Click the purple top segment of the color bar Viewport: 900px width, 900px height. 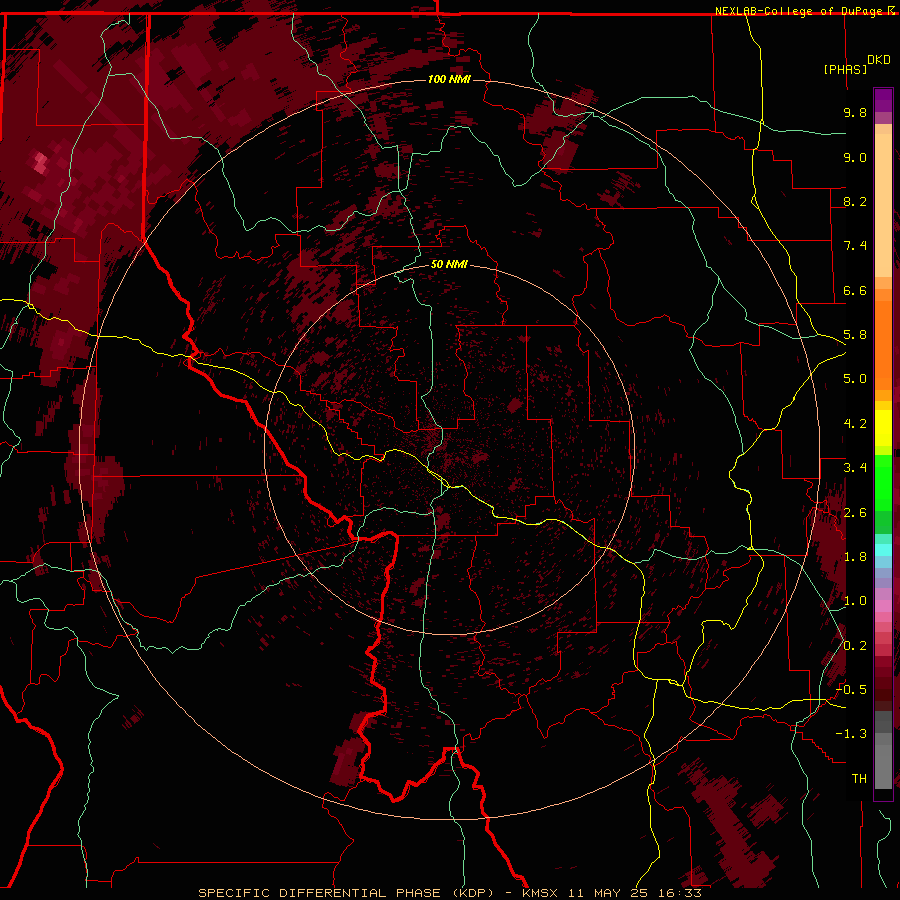pos(883,100)
